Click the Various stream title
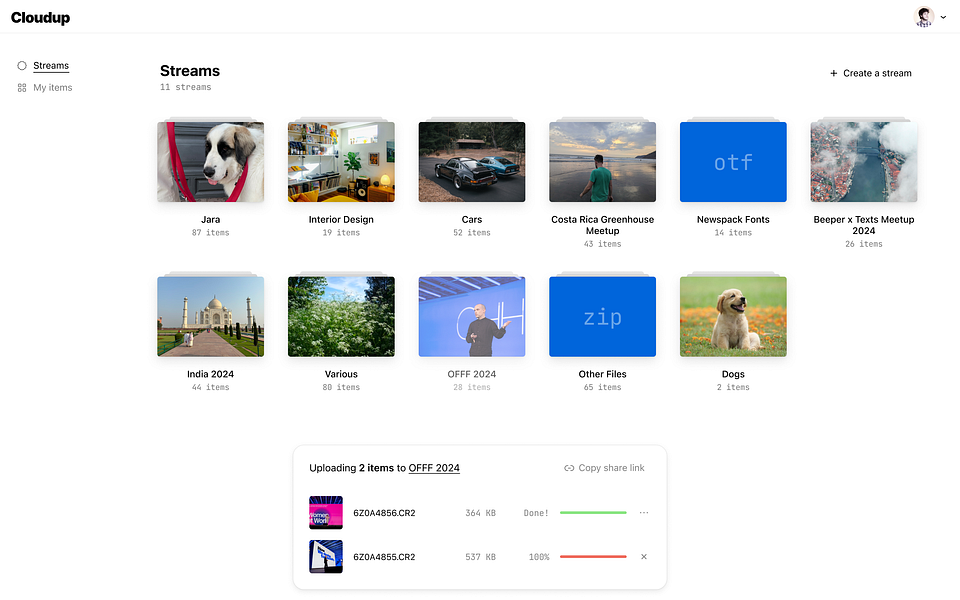The width and height of the screenshot is (960, 600). tap(341, 374)
